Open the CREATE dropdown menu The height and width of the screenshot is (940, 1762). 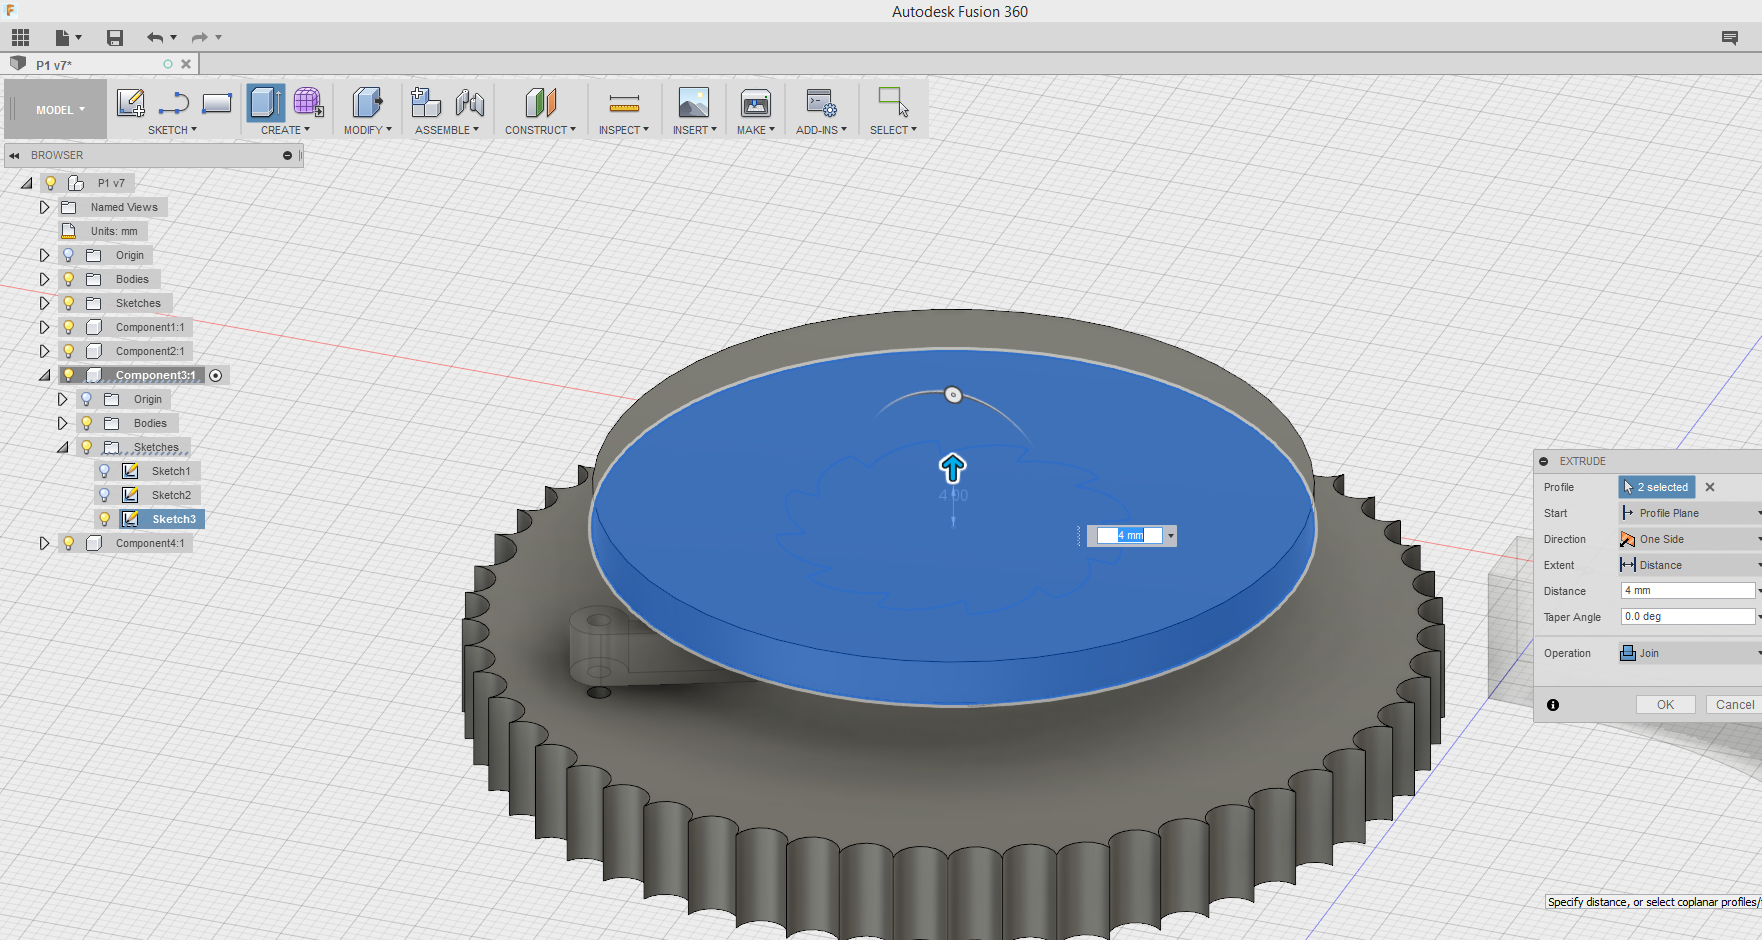285,130
